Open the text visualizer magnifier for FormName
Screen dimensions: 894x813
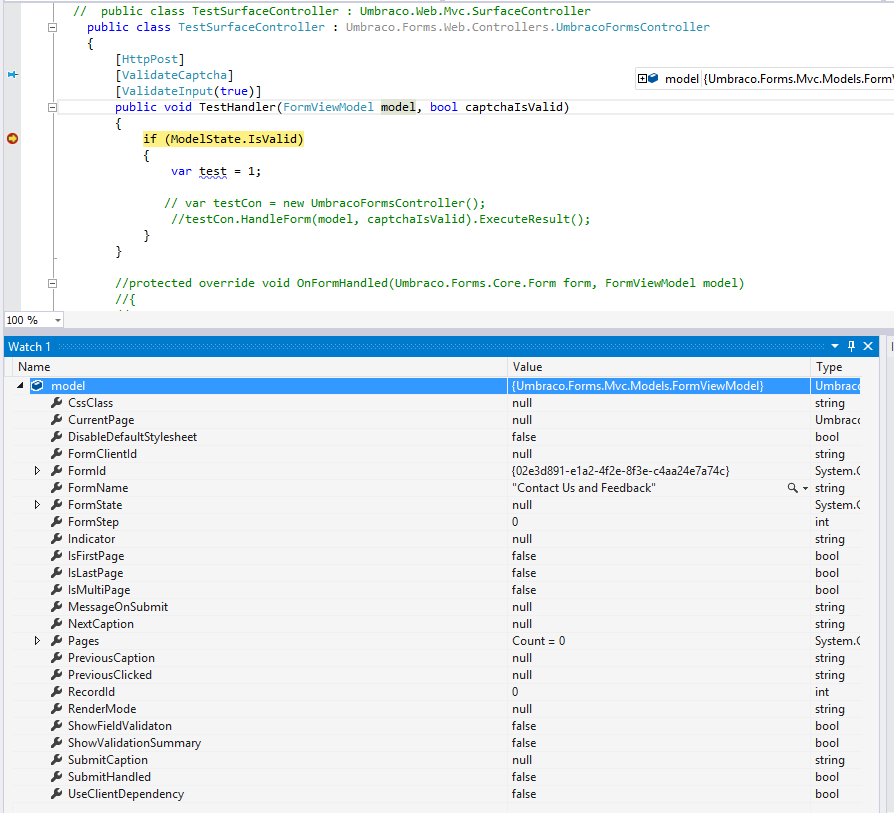[x=793, y=488]
